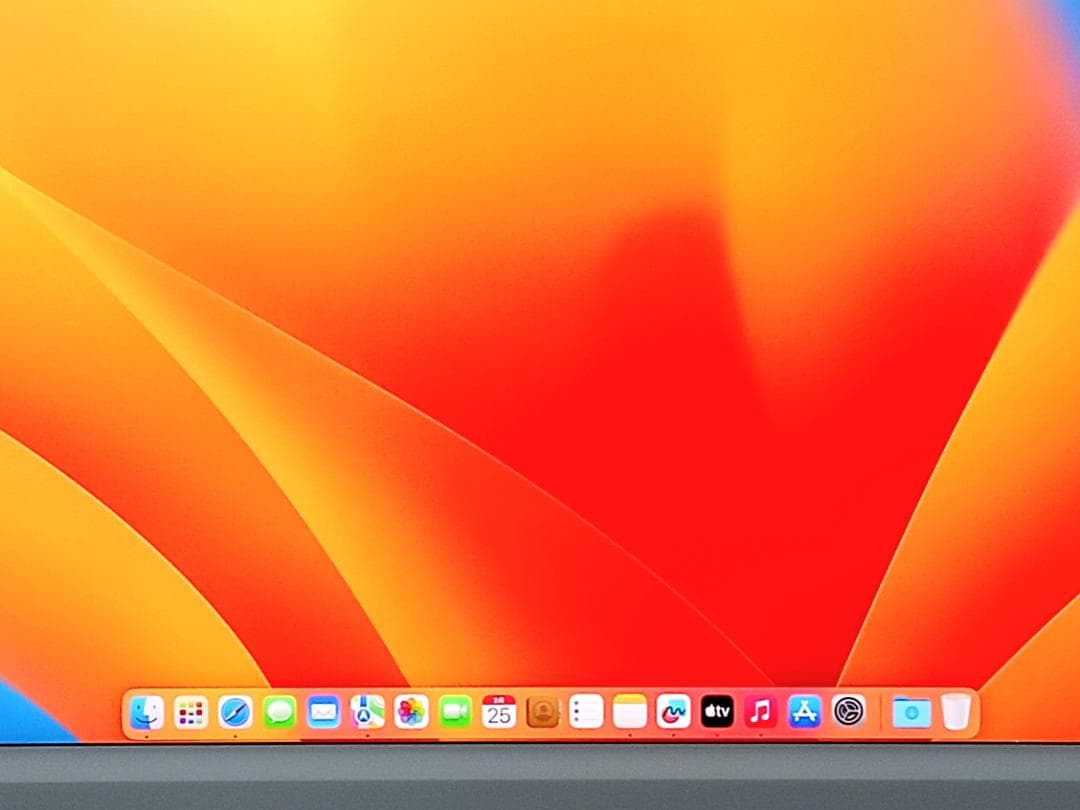The width and height of the screenshot is (1080, 810).
Task: Launch the Maps app
Action: 365,712
